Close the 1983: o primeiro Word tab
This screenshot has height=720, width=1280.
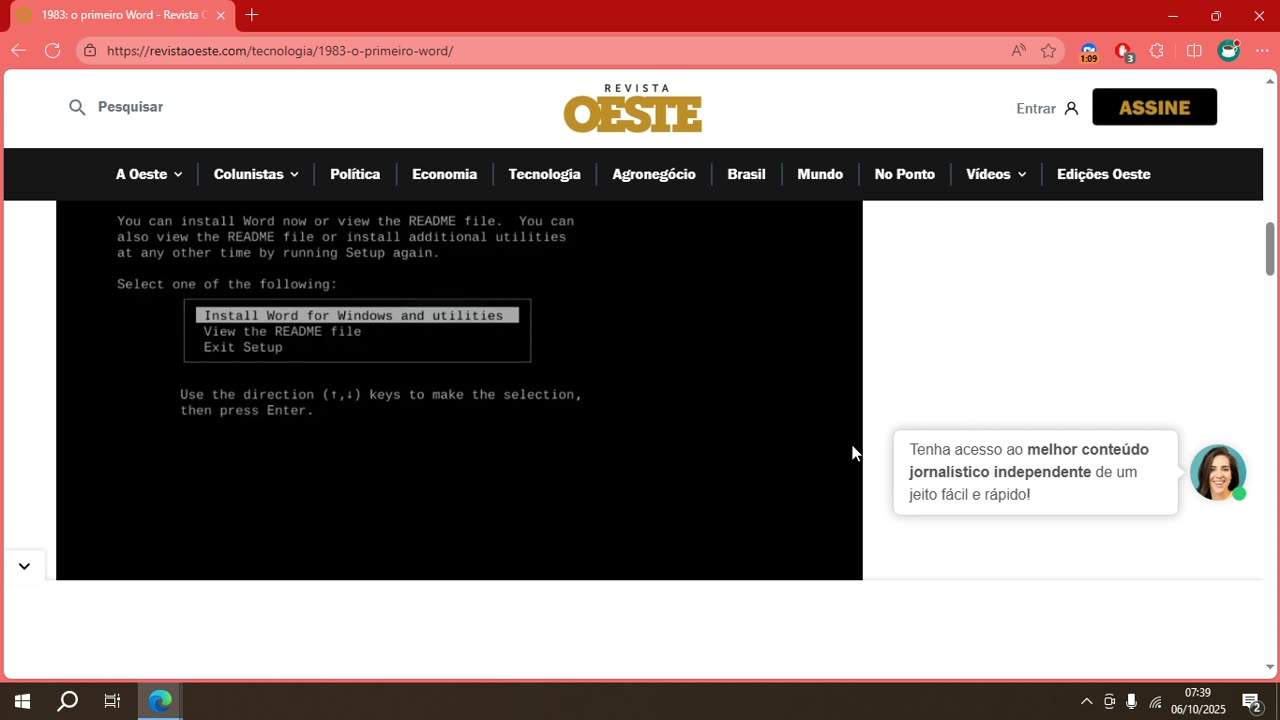pyautogui.click(x=220, y=15)
